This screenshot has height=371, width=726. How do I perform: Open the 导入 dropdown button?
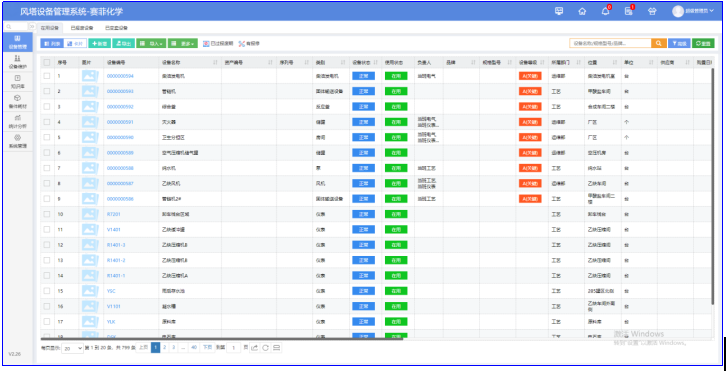click(151, 43)
